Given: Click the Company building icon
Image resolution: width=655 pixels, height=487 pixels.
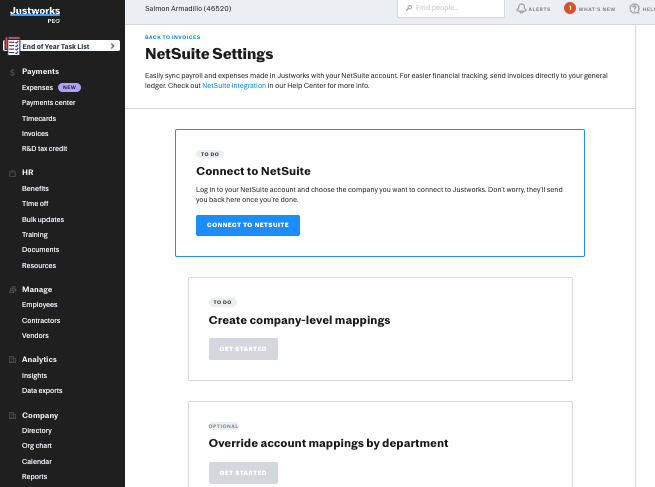Looking at the screenshot, I should [13, 416].
